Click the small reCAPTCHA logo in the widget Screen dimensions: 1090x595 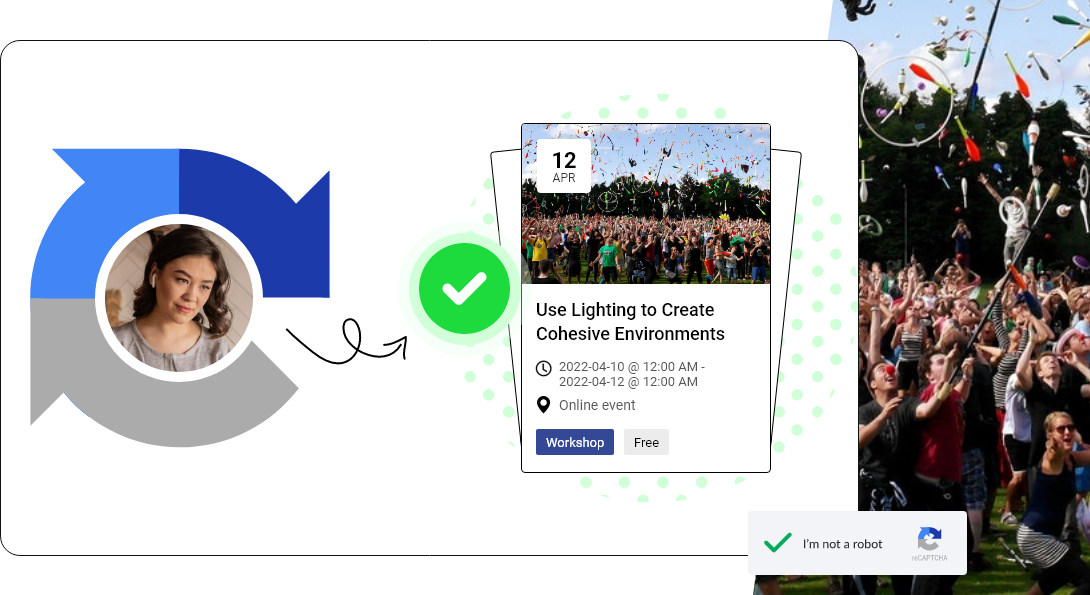tap(929, 539)
